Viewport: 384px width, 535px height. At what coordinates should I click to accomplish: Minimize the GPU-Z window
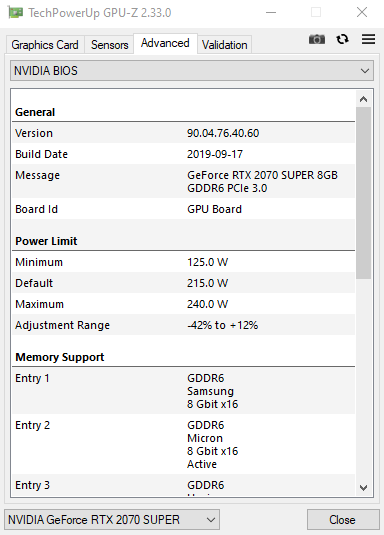coord(271,13)
